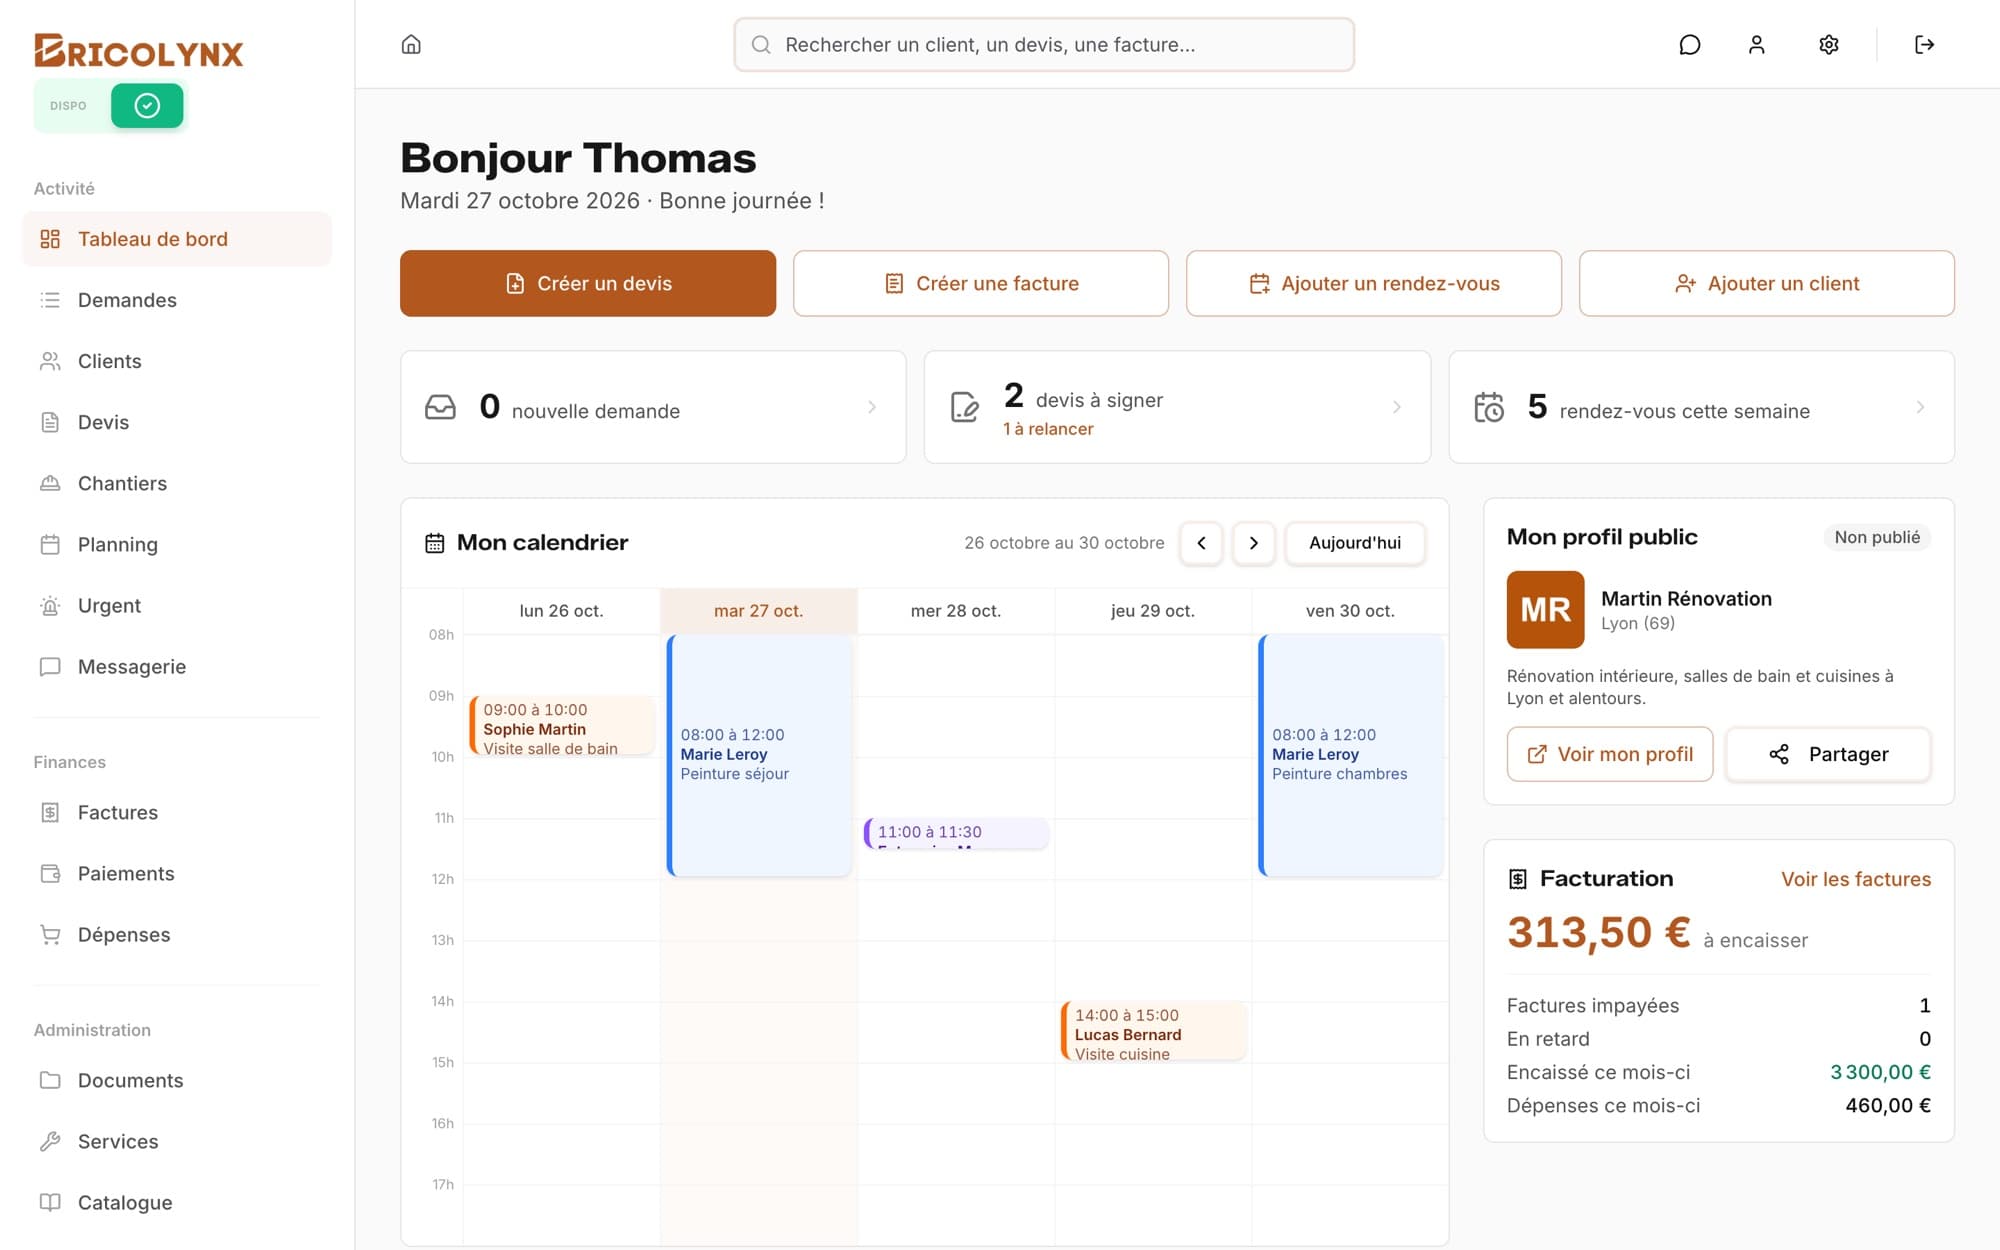Open Factures in the sidebar
The image size is (2000, 1250).
point(177,812)
